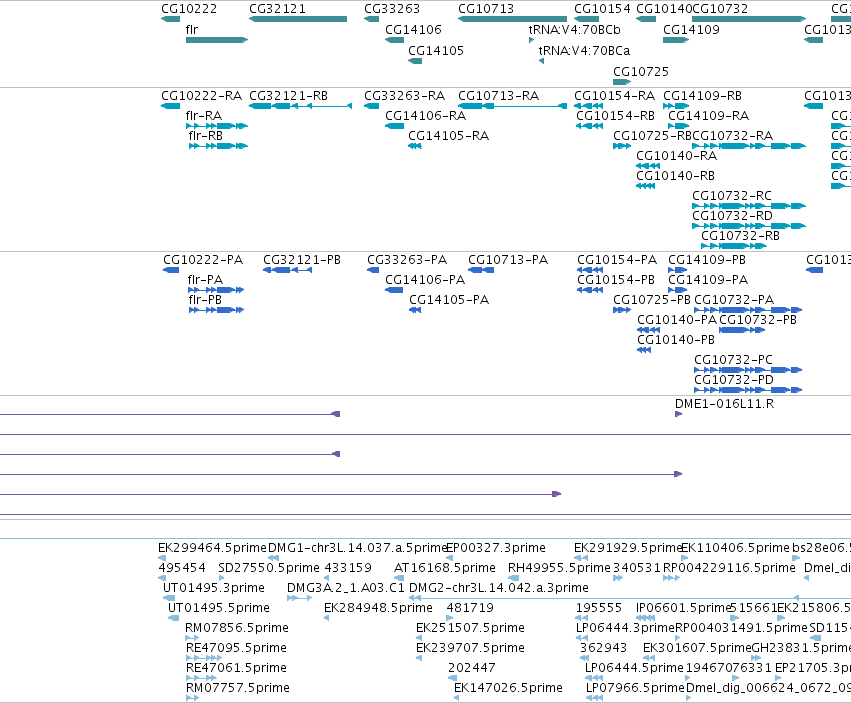Click the flr-PB protein label
The image size is (851, 703).
206,300
